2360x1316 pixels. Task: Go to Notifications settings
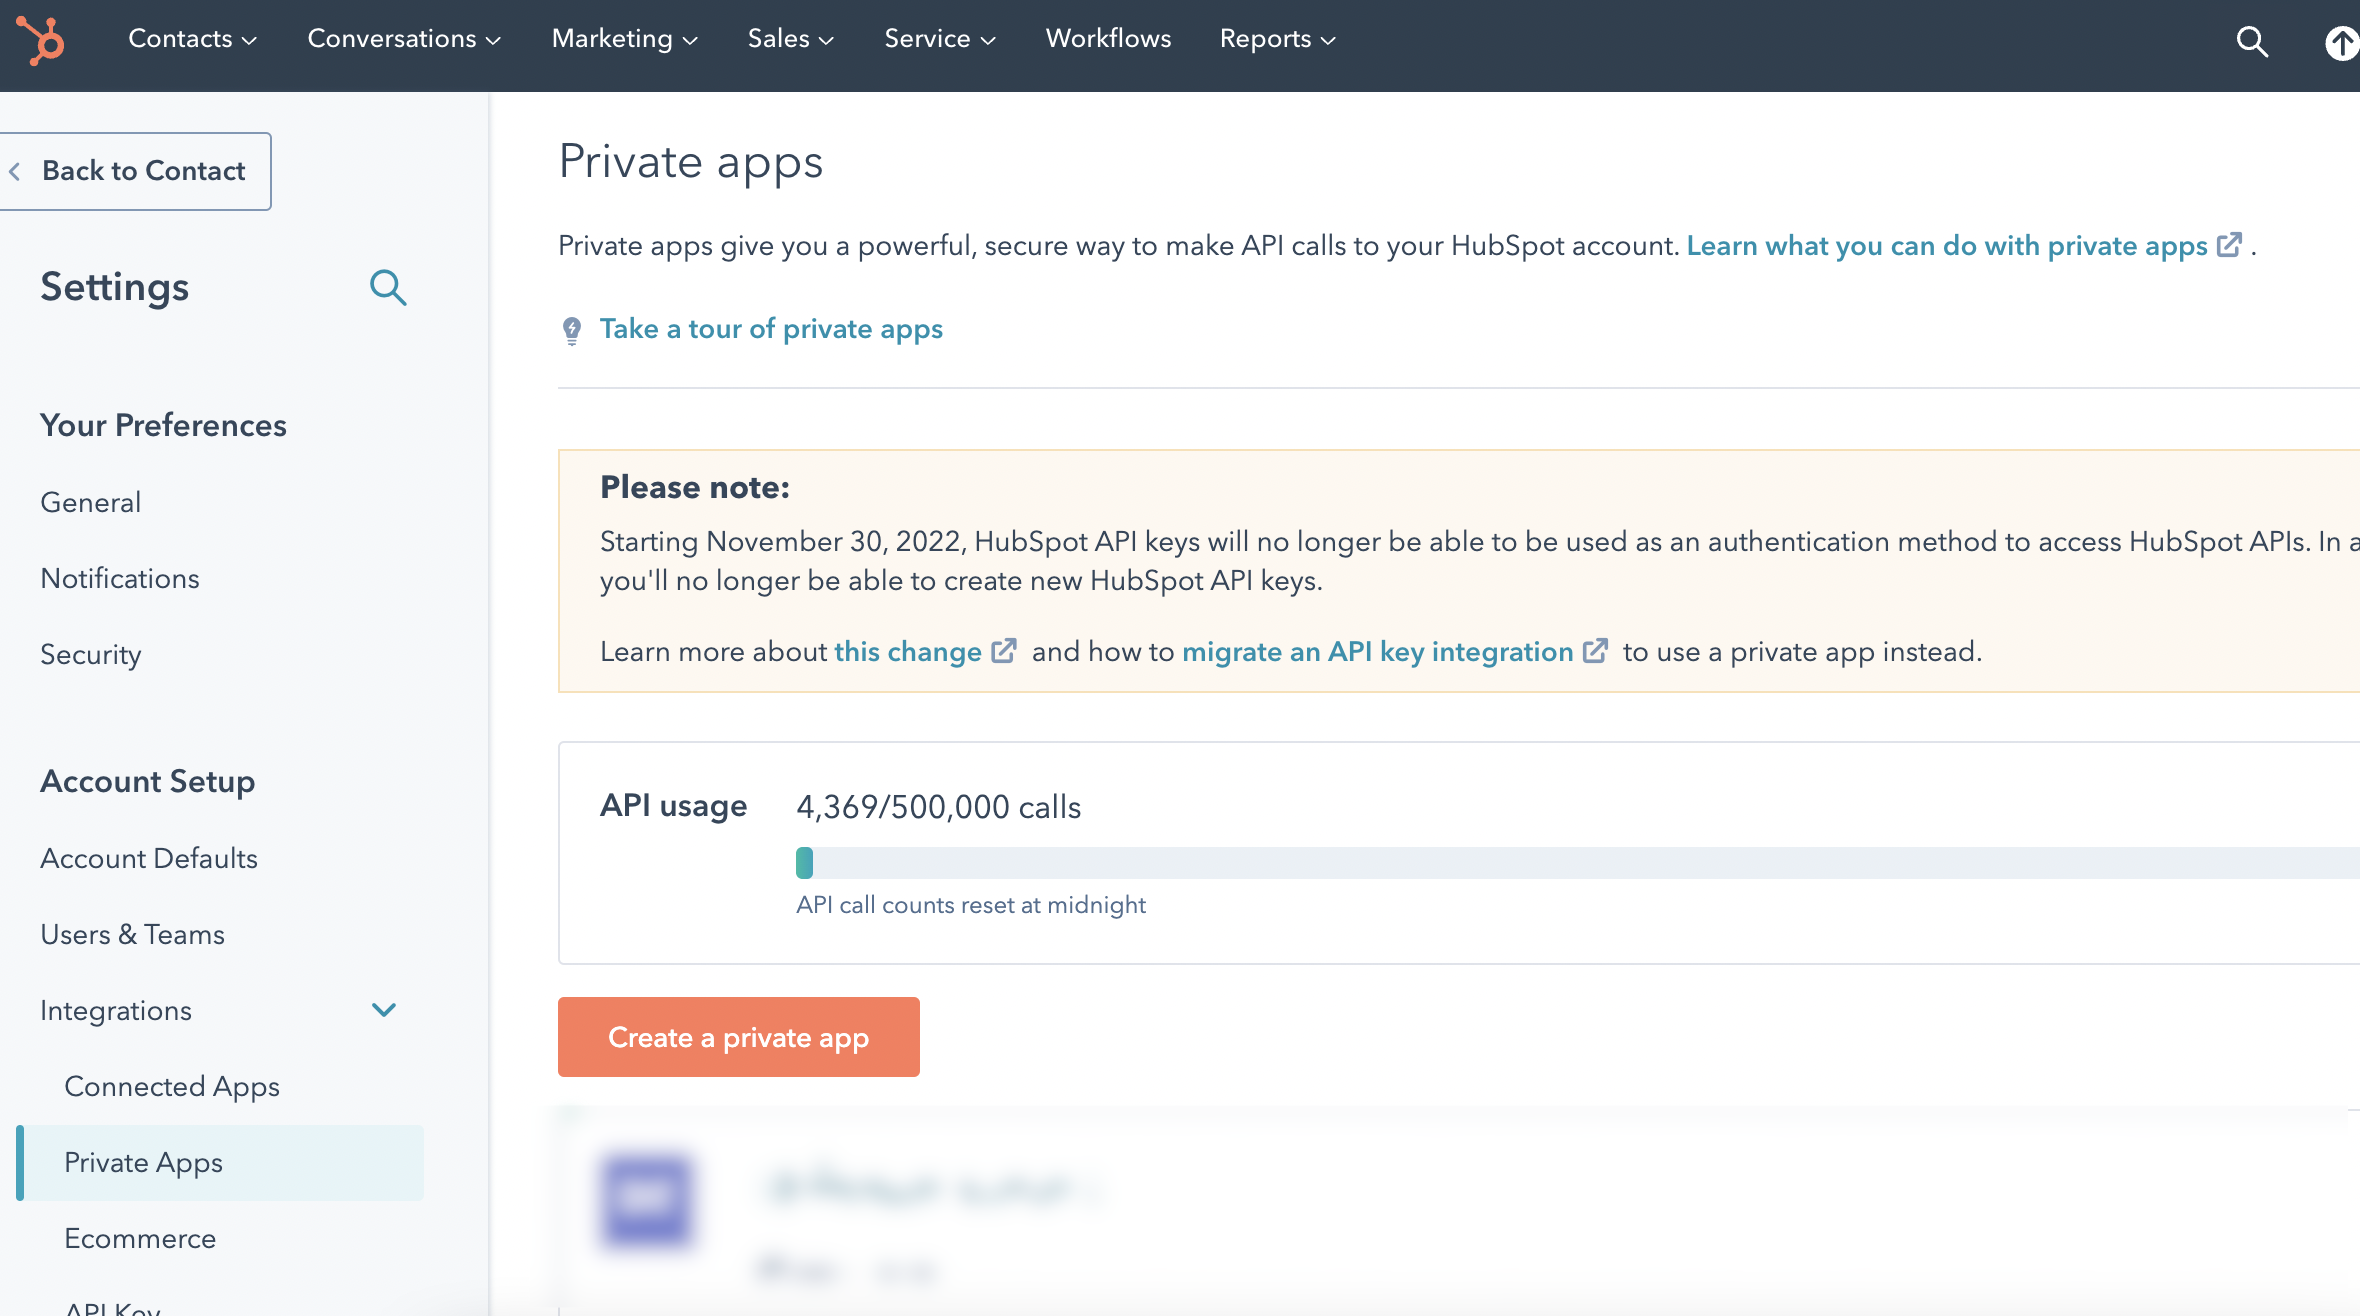click(119, 578)
